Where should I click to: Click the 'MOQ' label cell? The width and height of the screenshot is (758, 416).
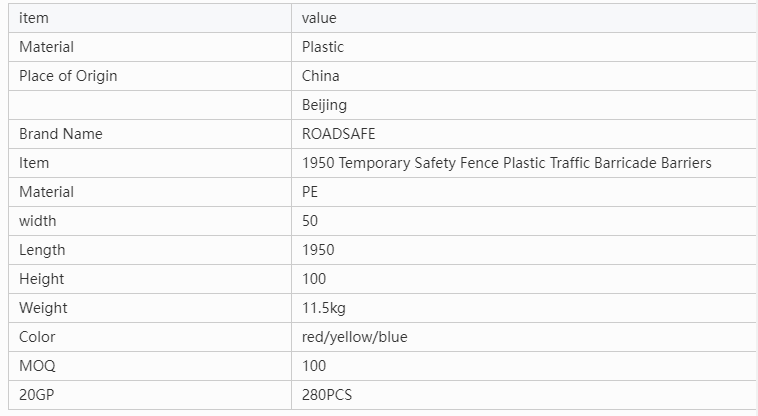[x=37, y=366]
